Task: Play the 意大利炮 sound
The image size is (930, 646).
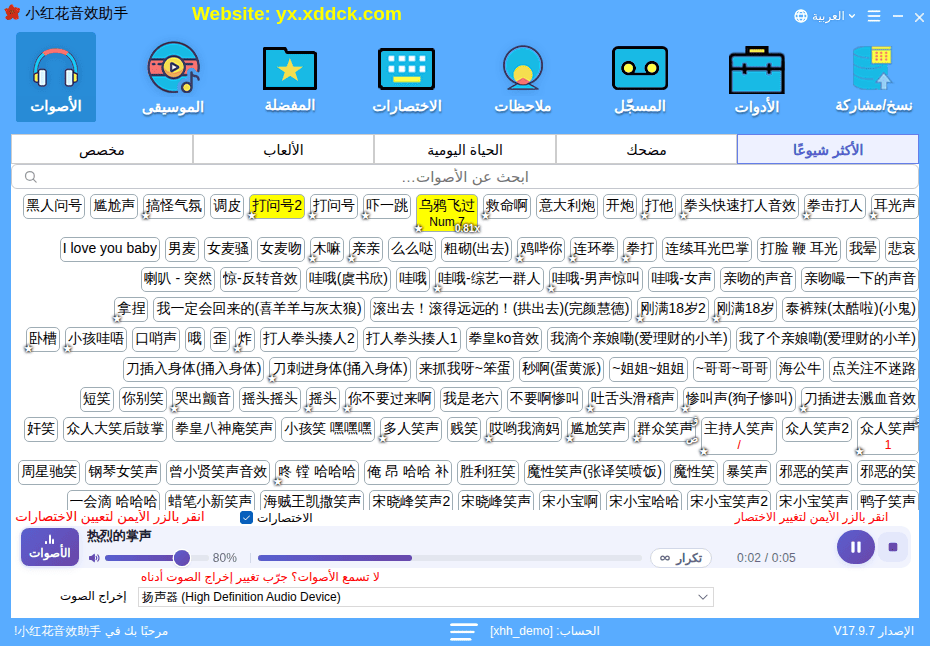Action: [567, 206]
